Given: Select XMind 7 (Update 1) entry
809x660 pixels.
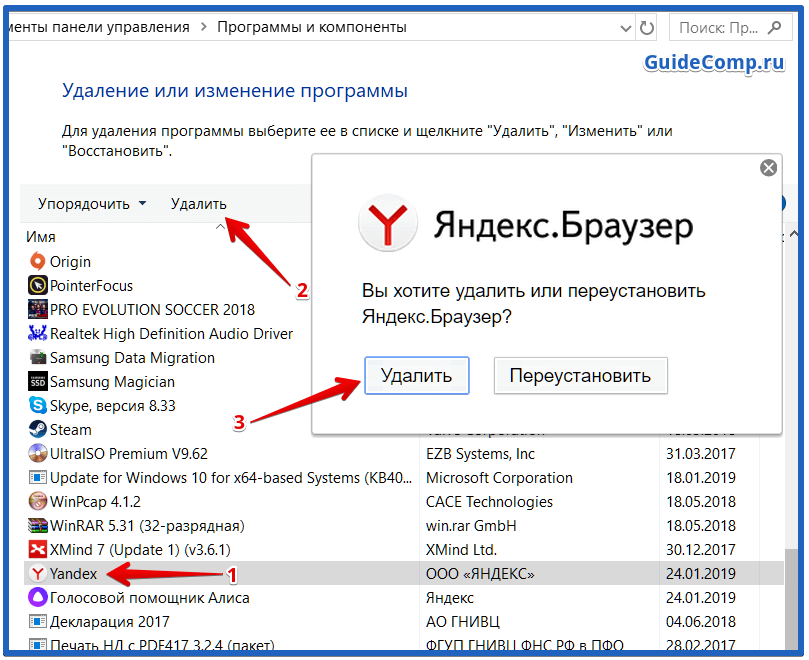Looking at the screenshot, I should pyautogui.click(x=140, y=550).
